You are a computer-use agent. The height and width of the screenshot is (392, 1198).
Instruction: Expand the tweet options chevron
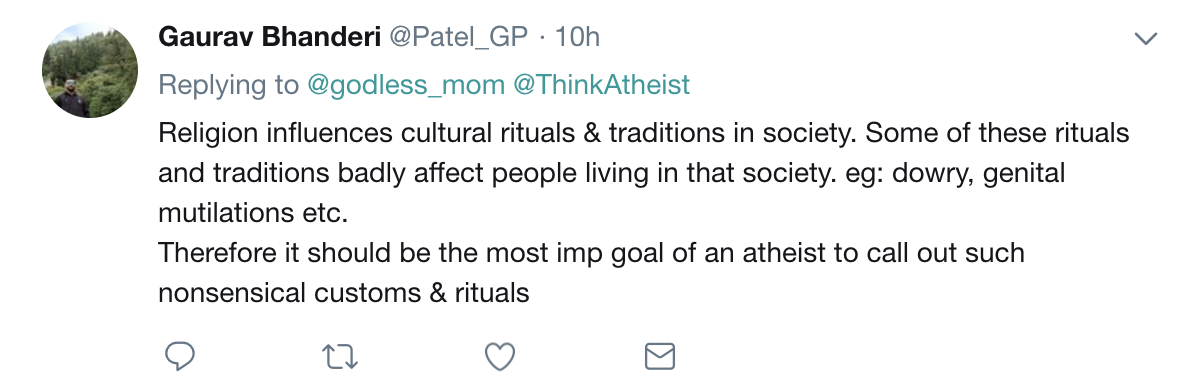tap(1146, 38)
